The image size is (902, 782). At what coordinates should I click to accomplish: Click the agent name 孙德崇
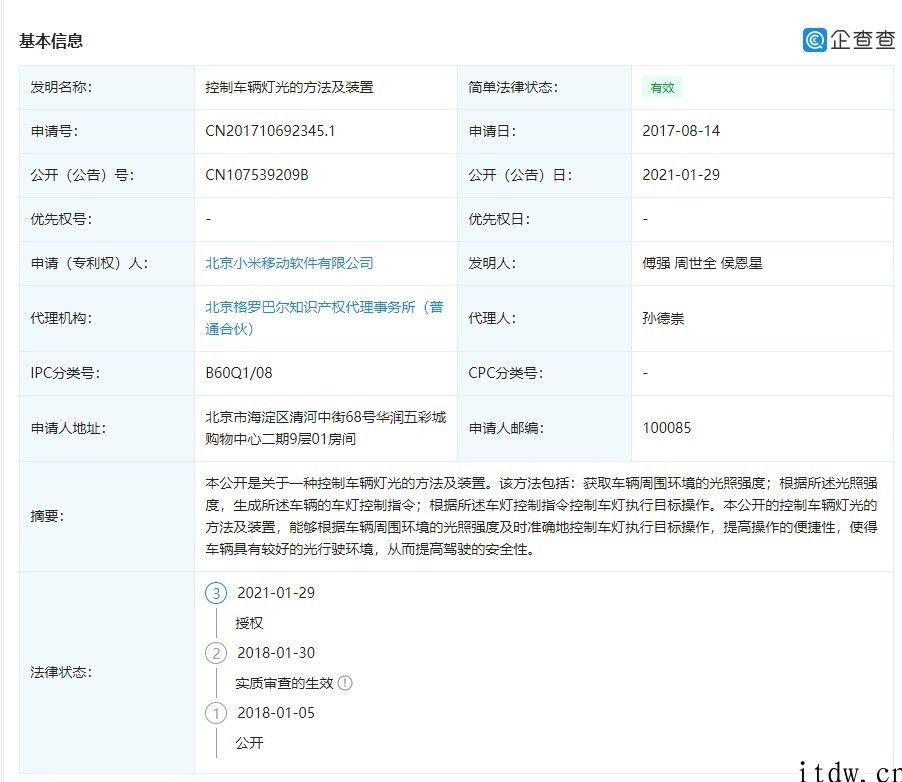point(663,318)
